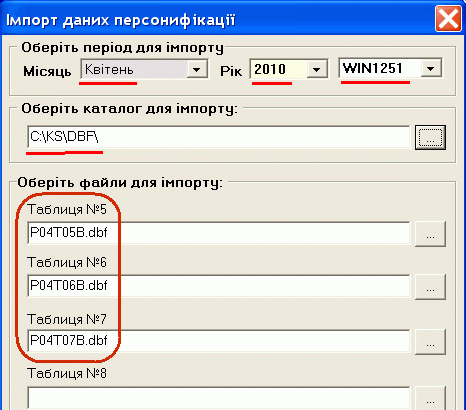
Task: Click the Таблиця №5 file field
Action: click(x=219, y=233)
